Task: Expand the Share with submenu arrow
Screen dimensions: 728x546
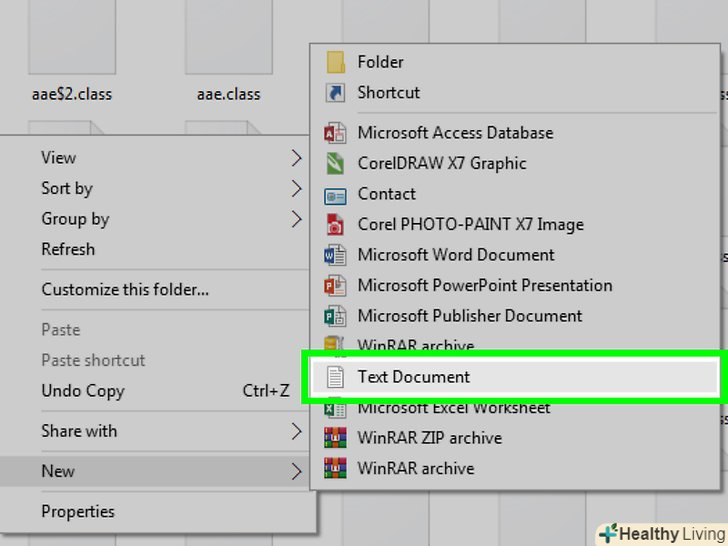Action: pos(297,432)
